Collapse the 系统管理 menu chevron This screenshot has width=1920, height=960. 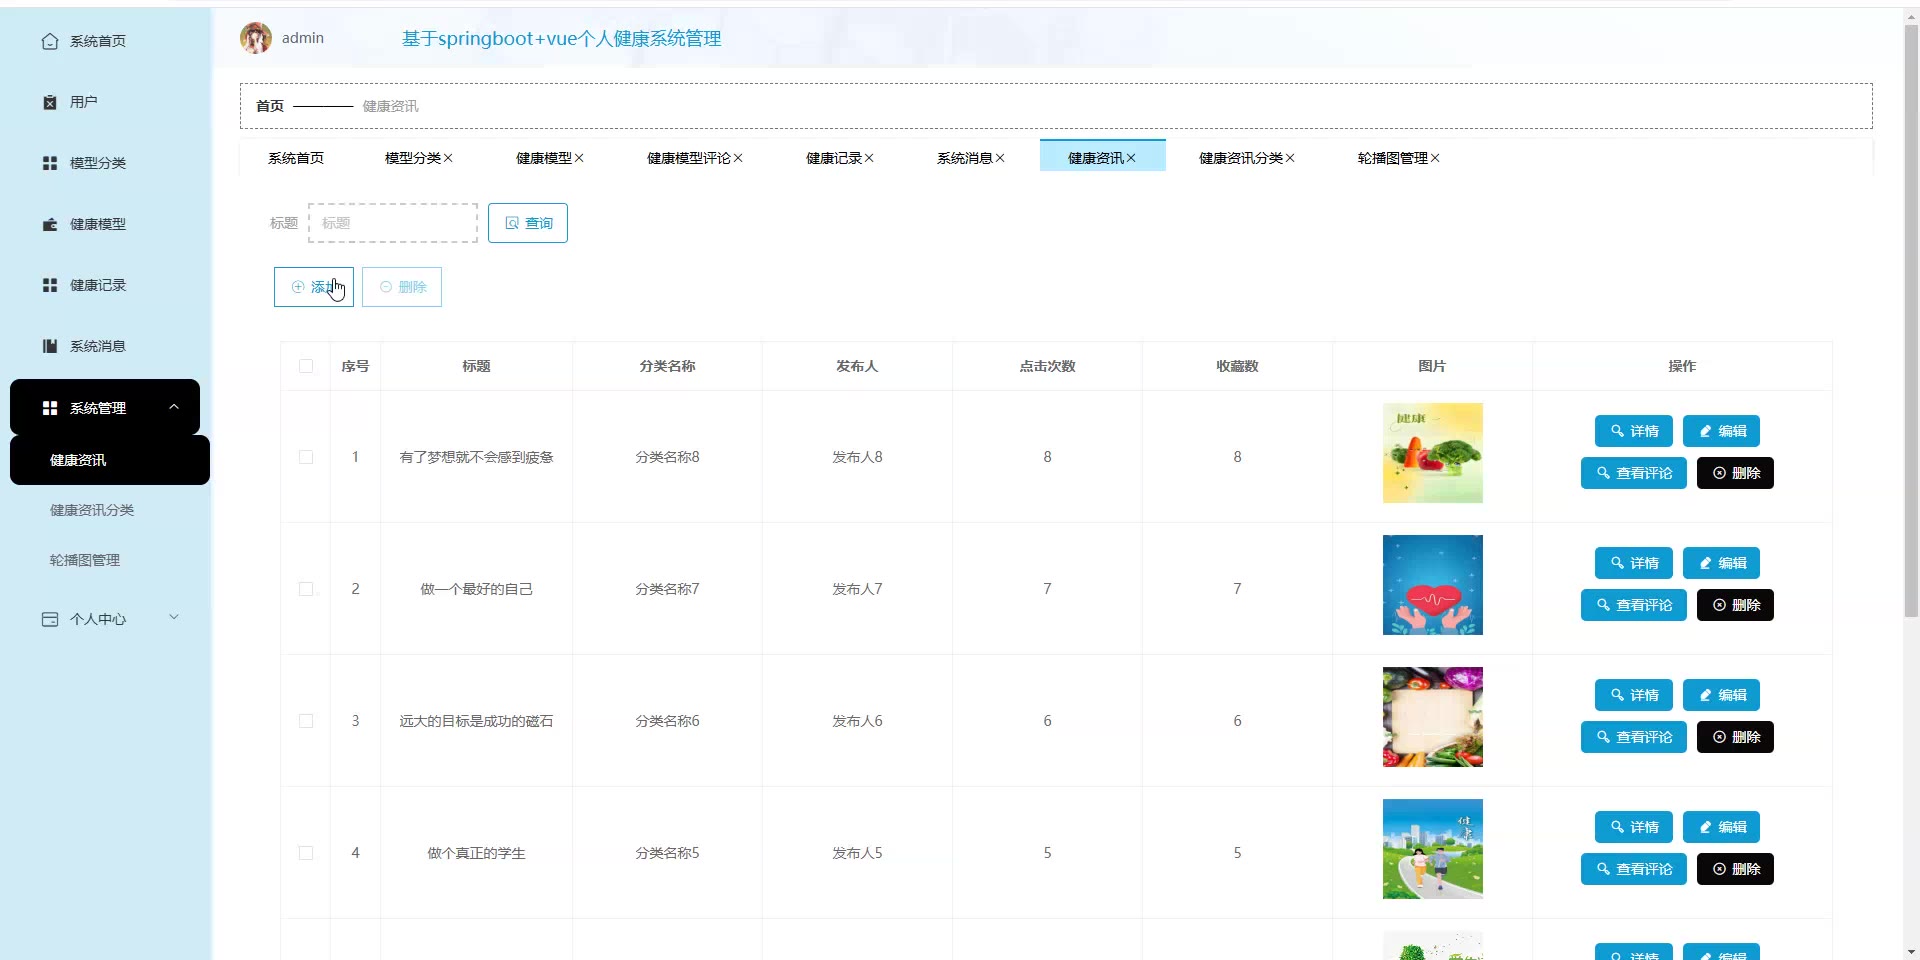coord(174,407)
